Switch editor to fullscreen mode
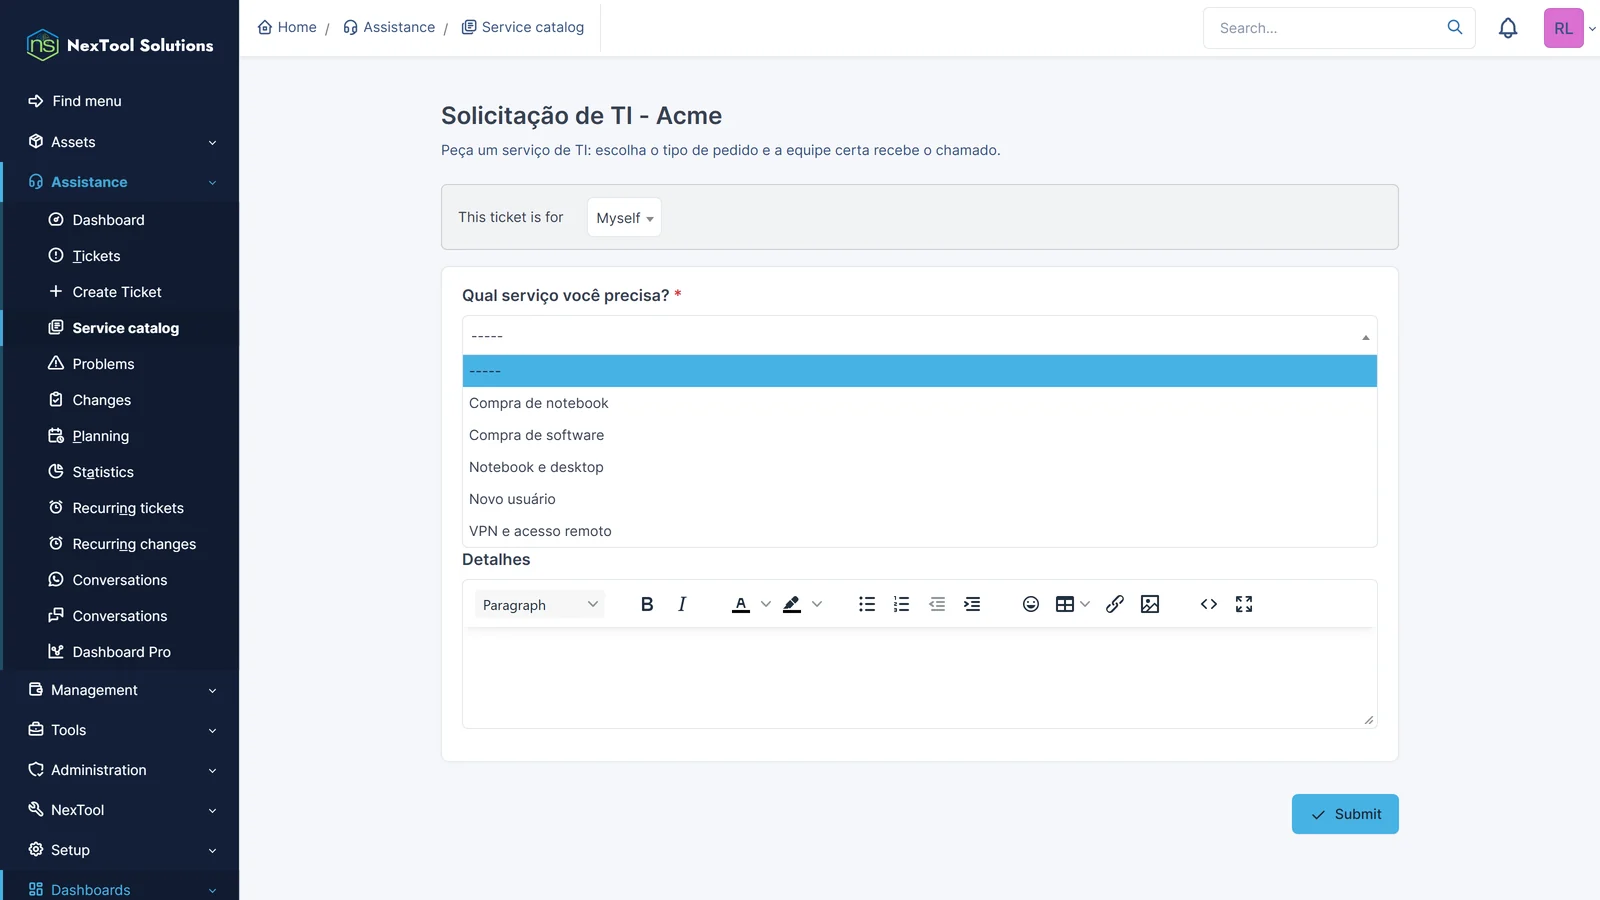This screenshot has height=900, width=1600. click(1244, 604)
